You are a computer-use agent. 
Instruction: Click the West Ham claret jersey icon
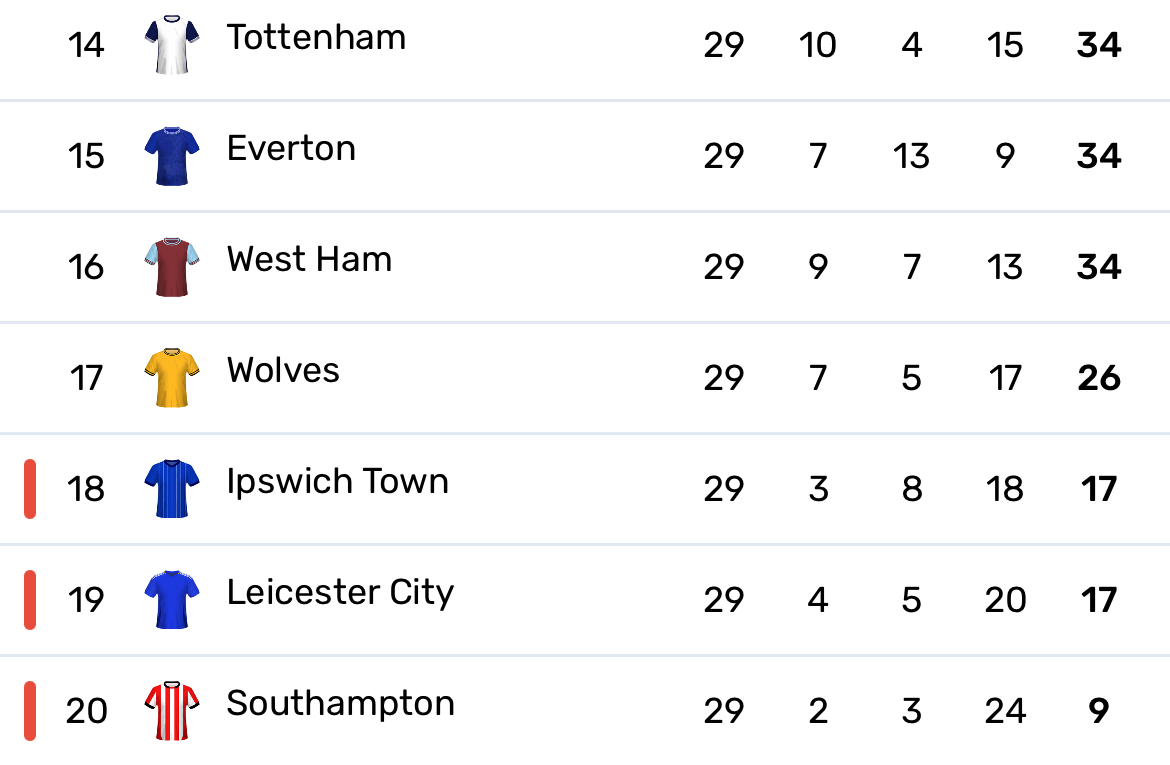tap(172, 267)
